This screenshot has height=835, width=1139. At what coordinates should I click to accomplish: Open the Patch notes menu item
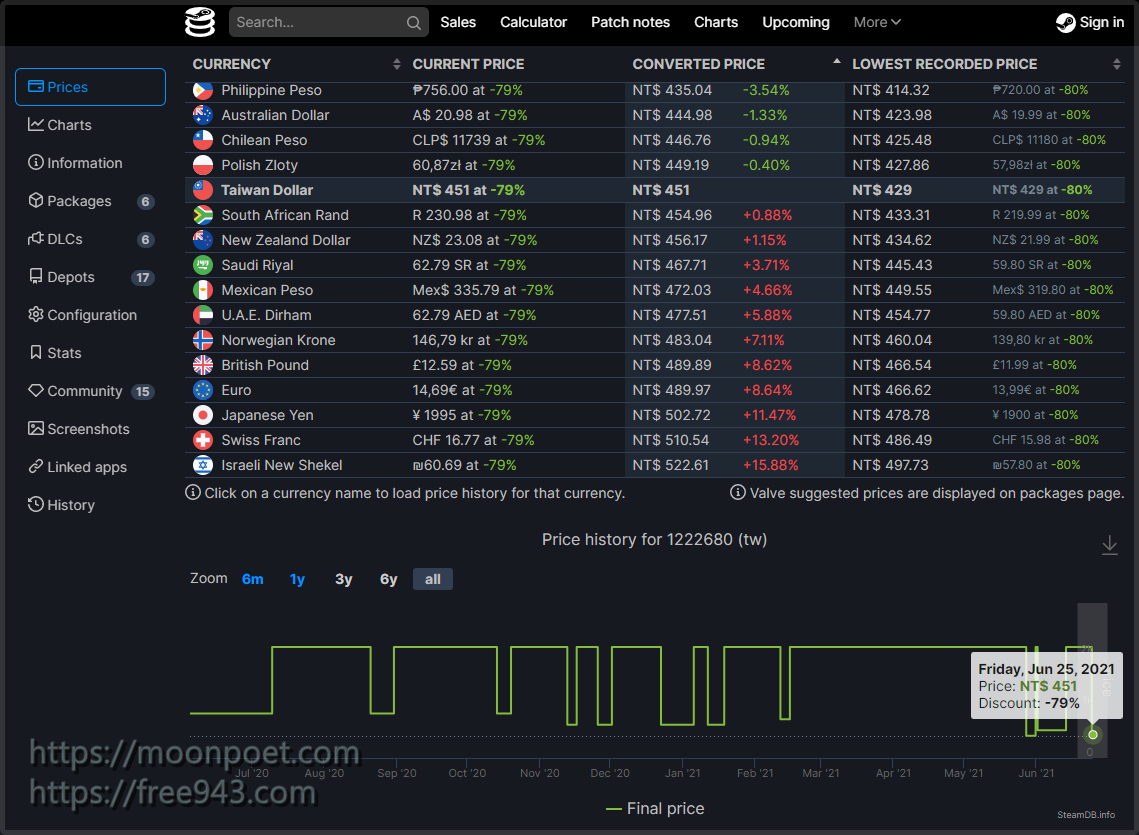[x=630, y=22]
